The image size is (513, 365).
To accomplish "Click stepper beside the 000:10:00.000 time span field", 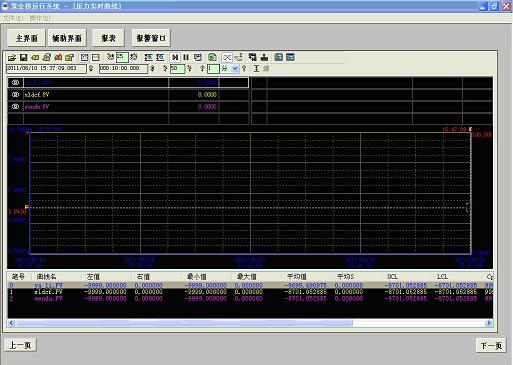I will point(152,69).
